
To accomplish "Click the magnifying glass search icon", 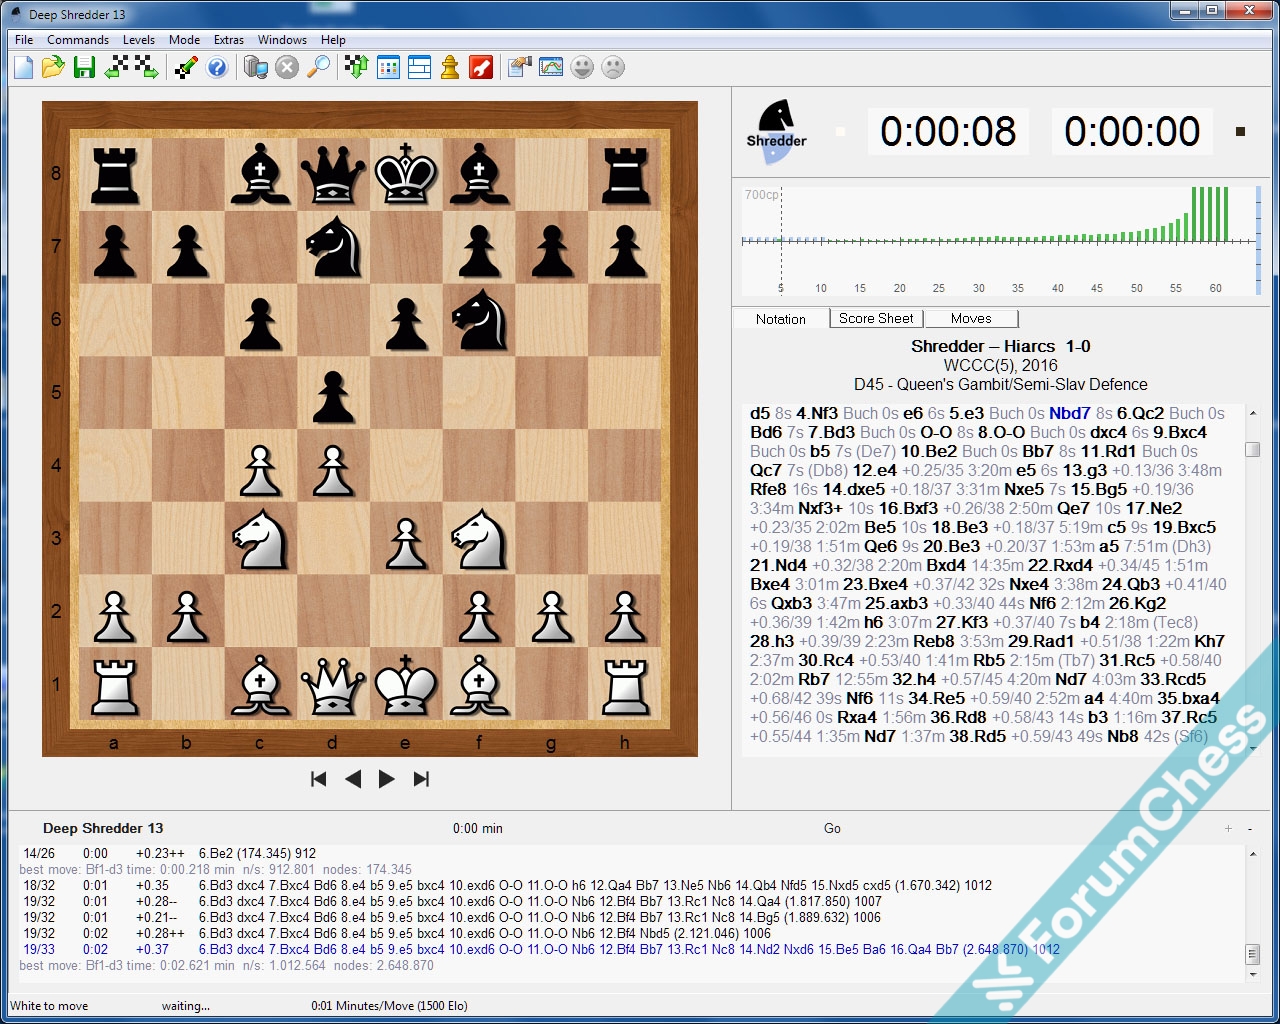I will (318, 67).
